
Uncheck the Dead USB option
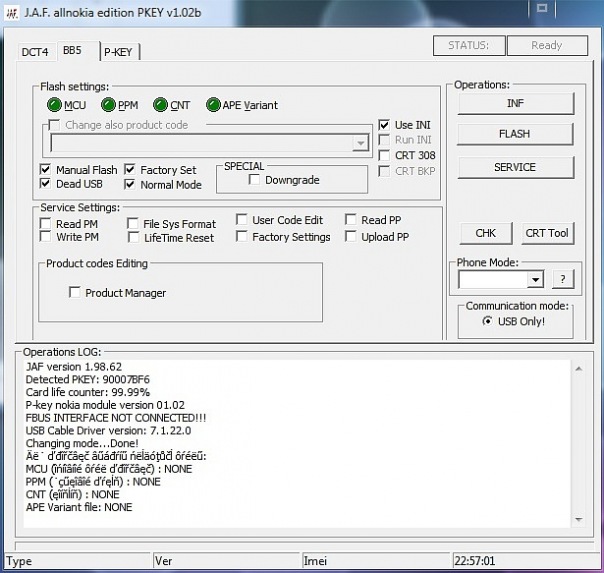coord(45,184)
